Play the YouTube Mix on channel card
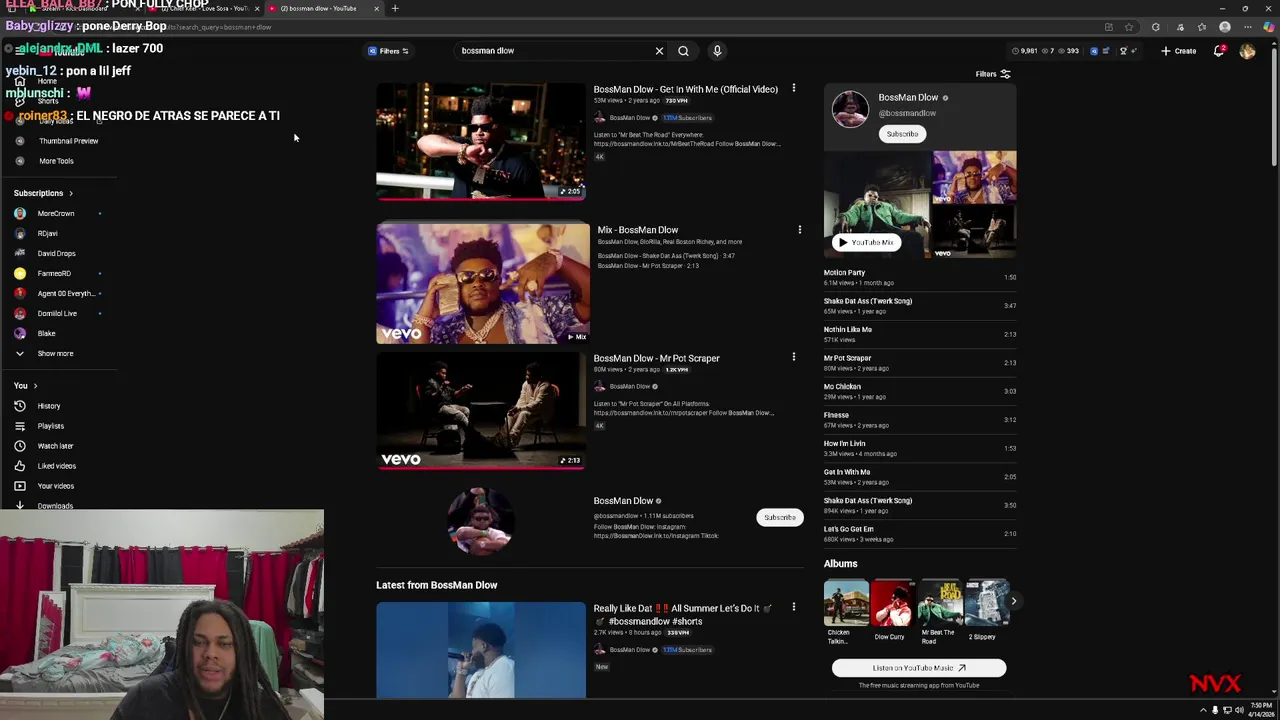This screenshot has width=1280, height=720. pyautogui.click(x=866, y=242)
